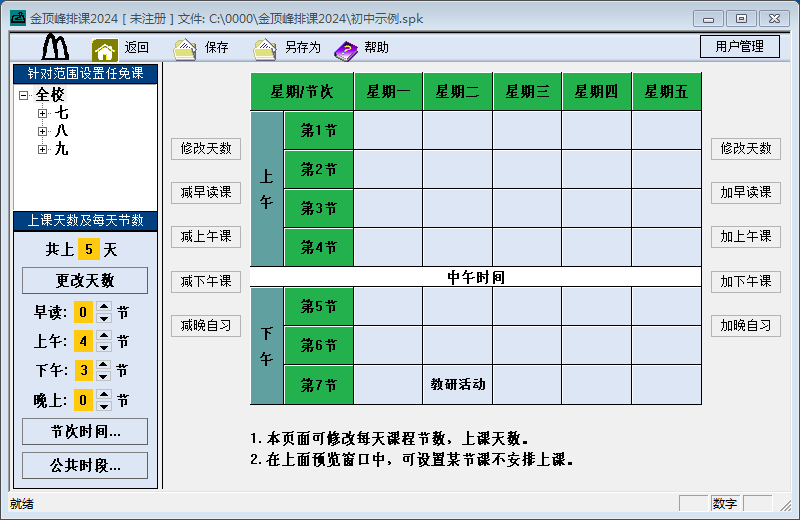Click the 第1节 row header

click(x=319, y=131)
